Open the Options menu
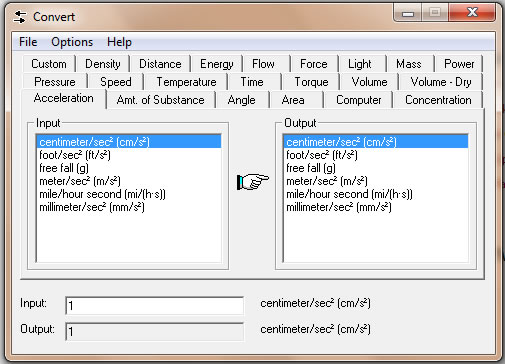505x364 pixels. [72, 42]
